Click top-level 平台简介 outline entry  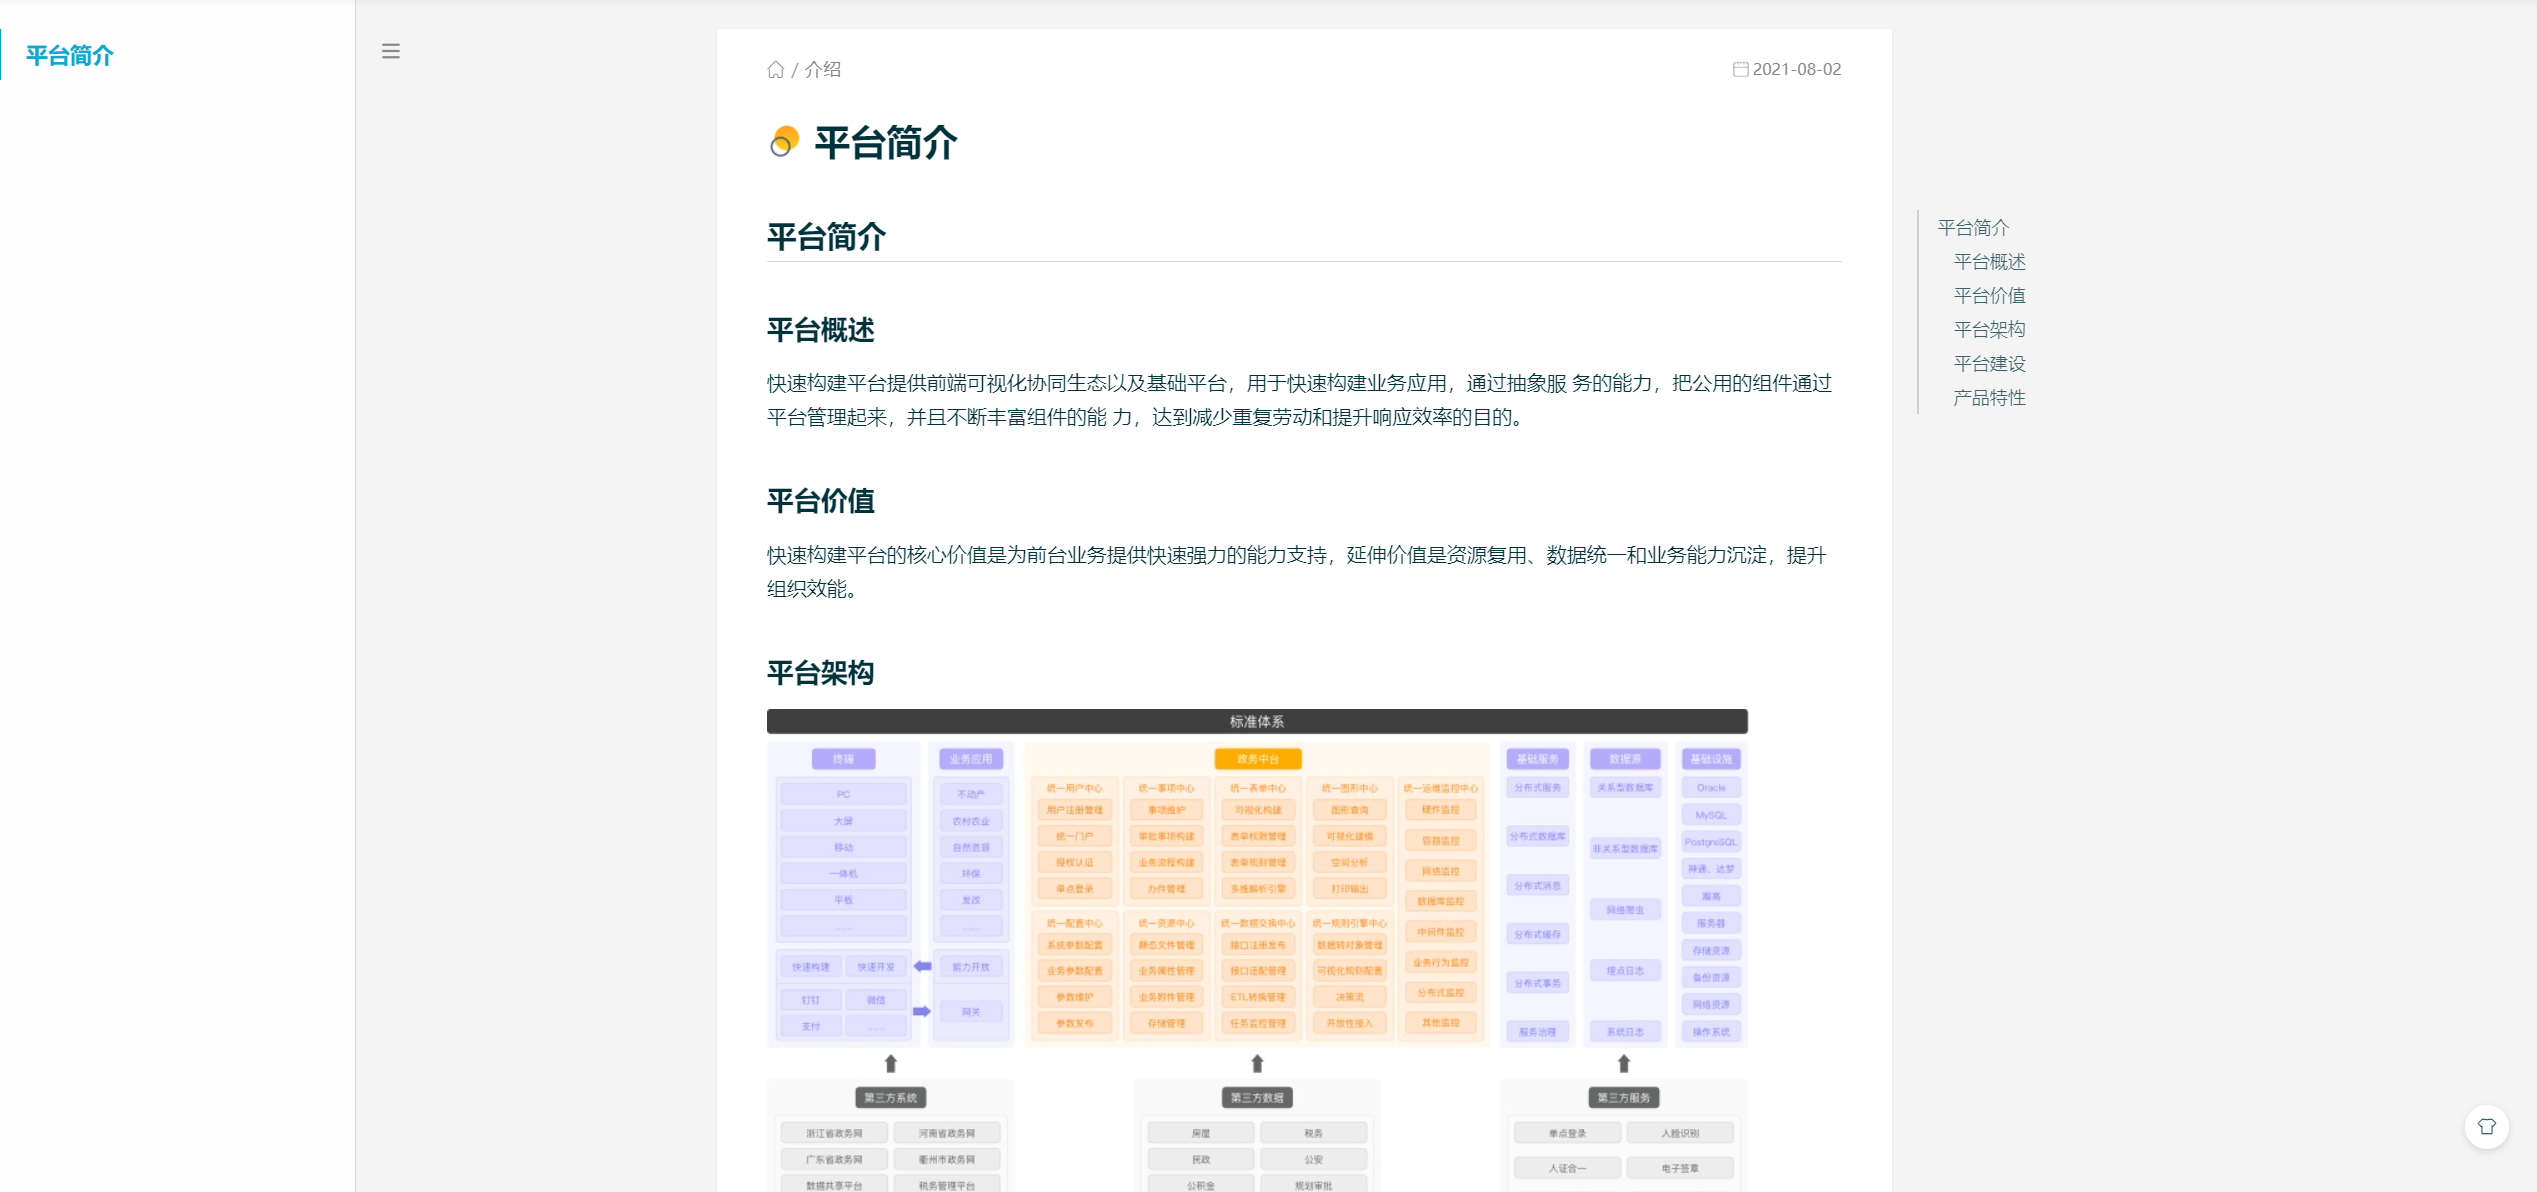pyautogui.click(x=1973, y=228)
